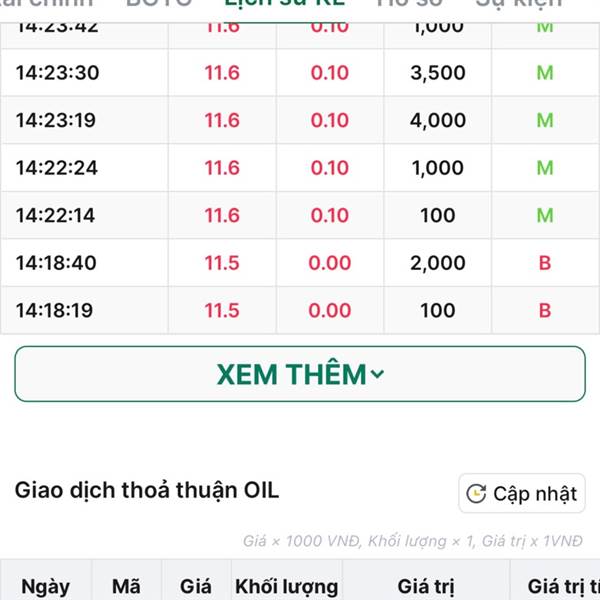Expand more rows with XEM THÊM button
This screenshot has height=600, width=600.
tap(300, 374)
